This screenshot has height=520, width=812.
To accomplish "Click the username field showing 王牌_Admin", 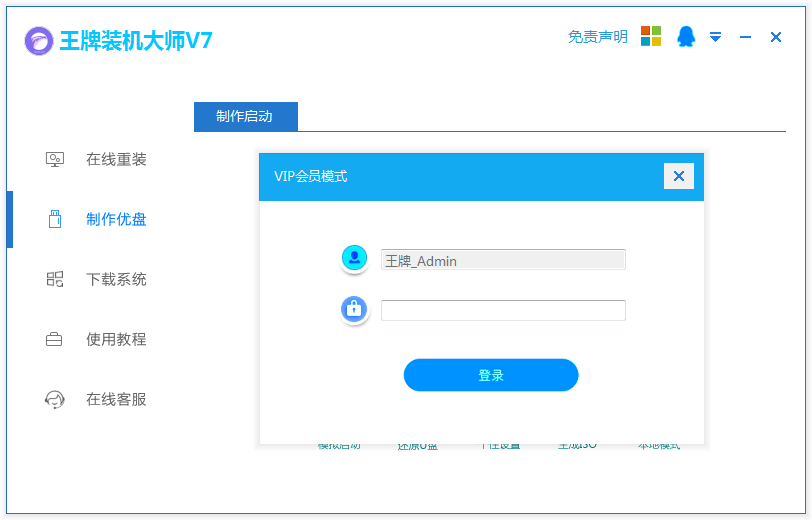I will pos(503,259).
